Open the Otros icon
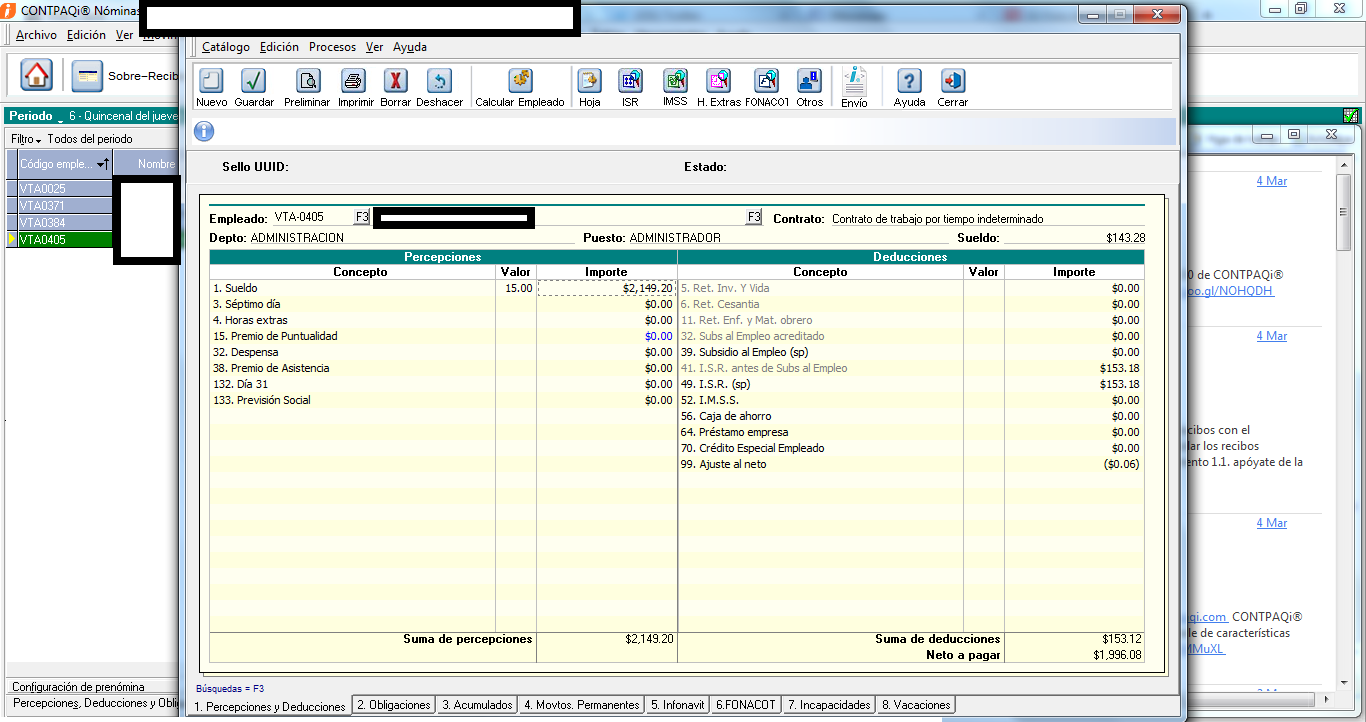The width and height of the screenshot is (1366, 722). (809, 81)
